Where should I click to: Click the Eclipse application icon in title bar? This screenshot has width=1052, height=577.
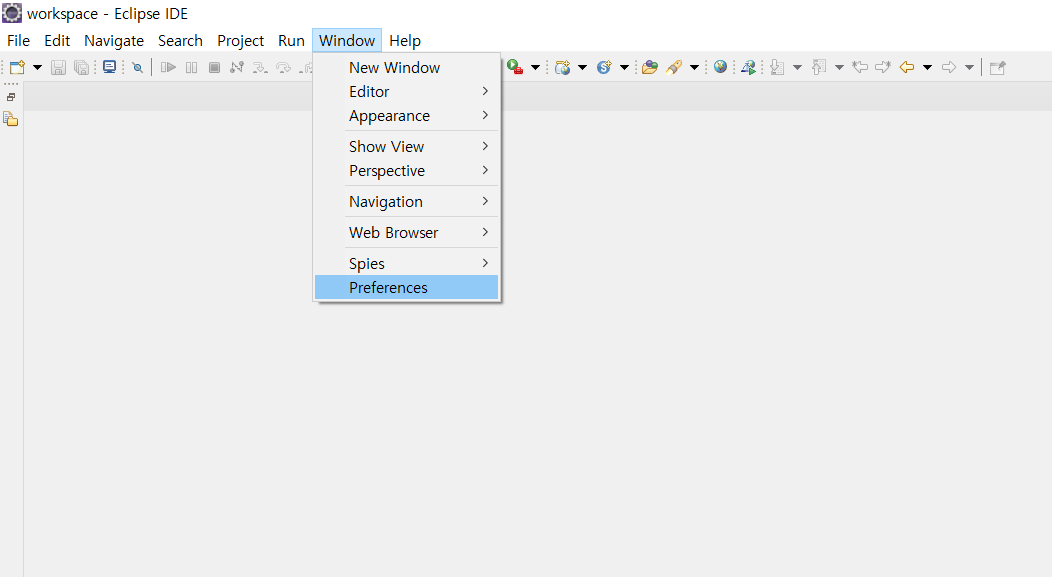(x=12, y=13)
